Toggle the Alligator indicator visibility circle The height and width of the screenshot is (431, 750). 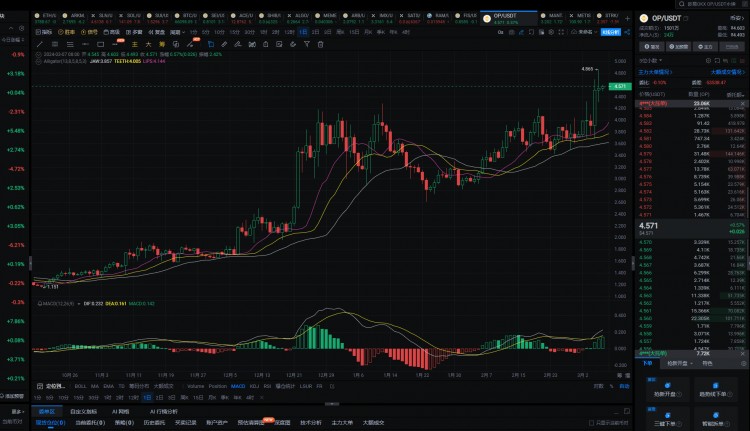pyautogui.click(x=39, y=61)
